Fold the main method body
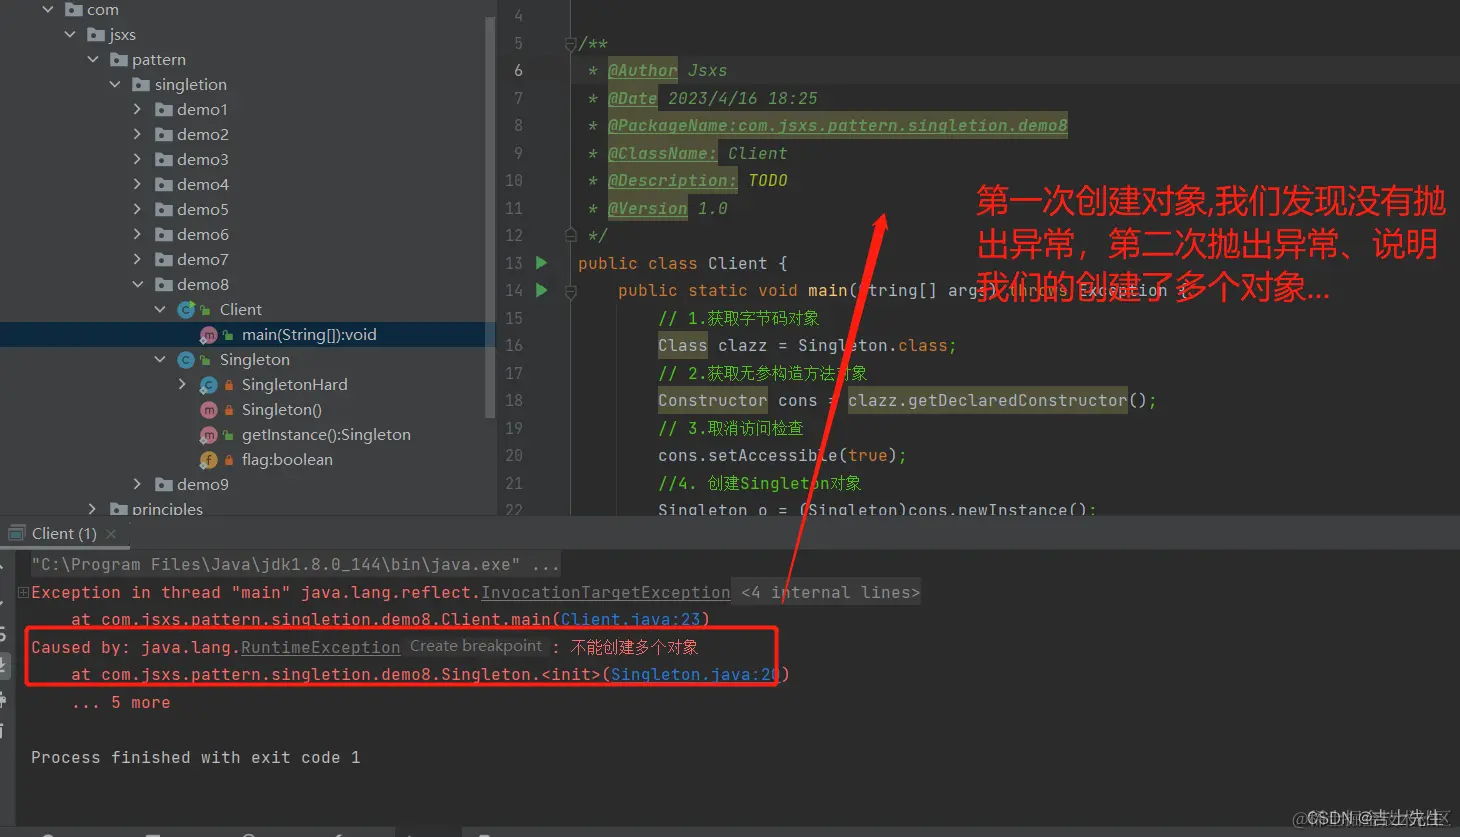This screenshot has height=837, width=1460. tap(570, 292)
